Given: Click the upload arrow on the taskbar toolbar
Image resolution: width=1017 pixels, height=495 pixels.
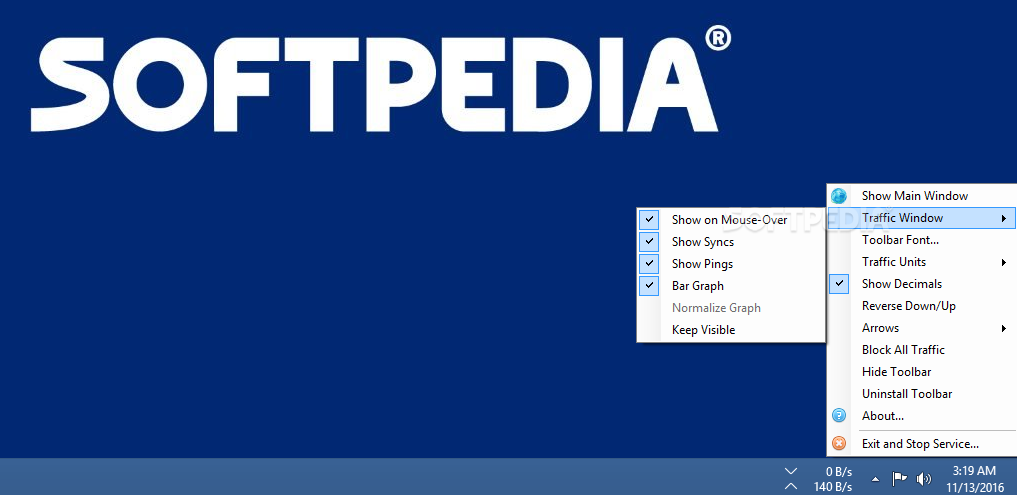Looking at the screenshot, I should 791,486.
